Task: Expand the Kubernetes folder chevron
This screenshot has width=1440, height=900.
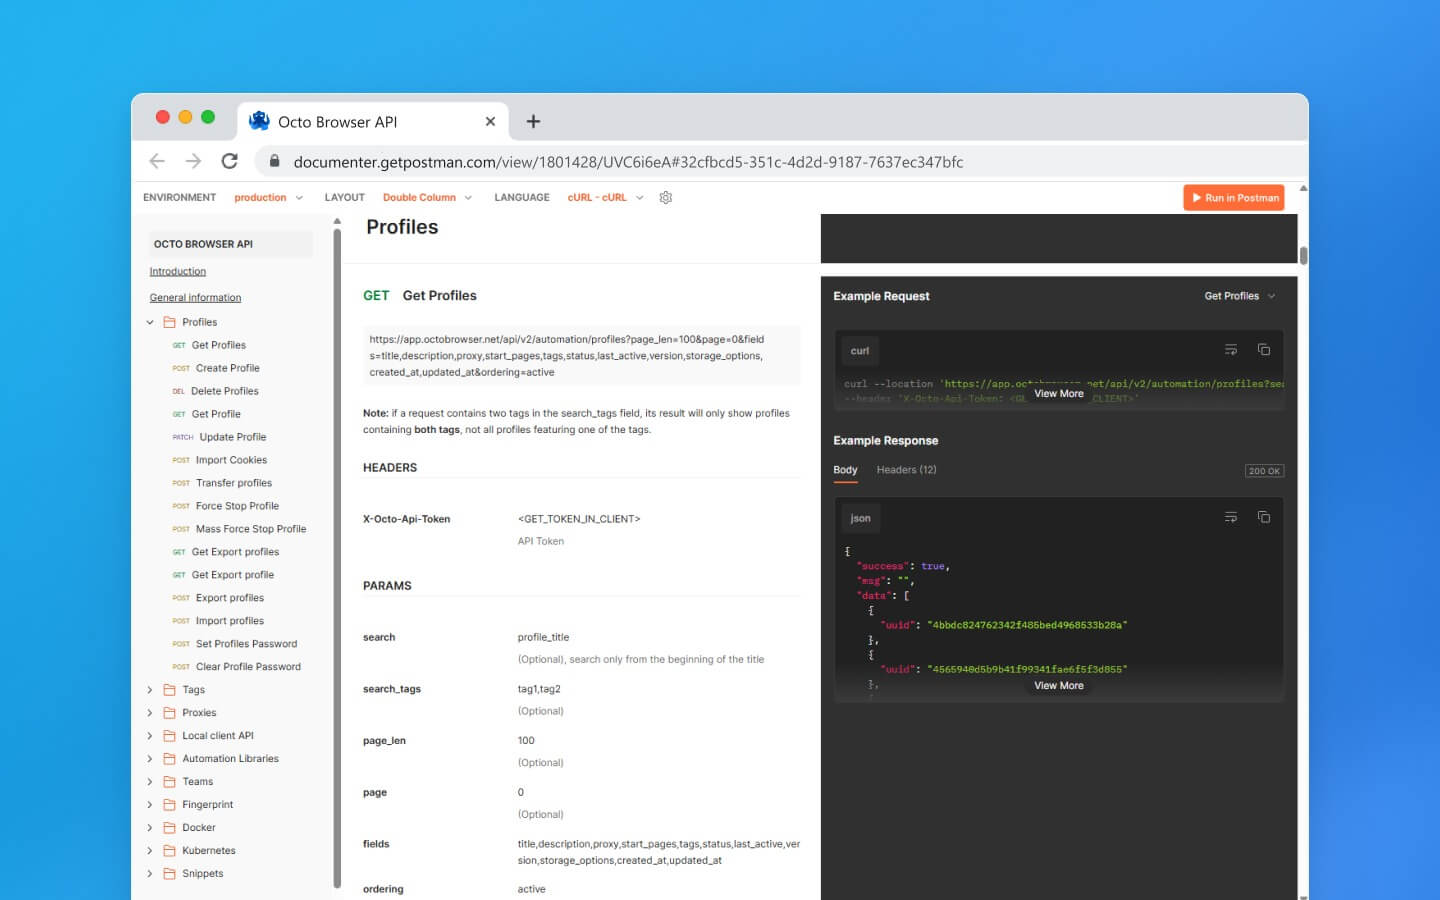Action: coord(150,851)
